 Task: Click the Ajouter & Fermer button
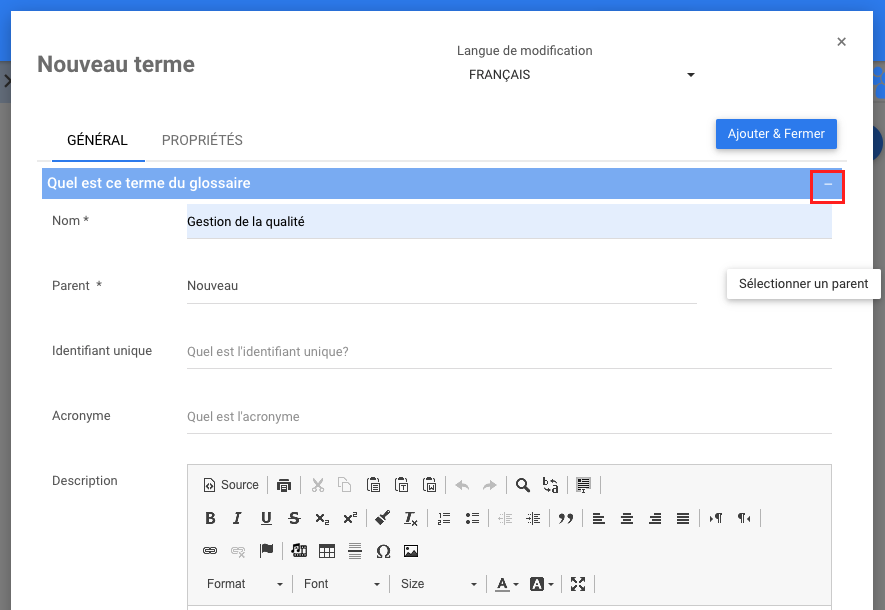pyautogui.click(x=776, y=134)
